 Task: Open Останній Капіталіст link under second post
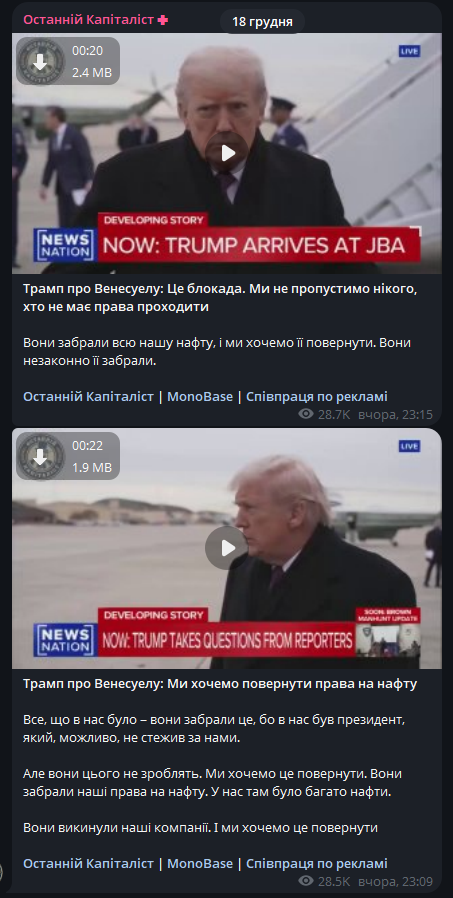[x=88, y=863]
